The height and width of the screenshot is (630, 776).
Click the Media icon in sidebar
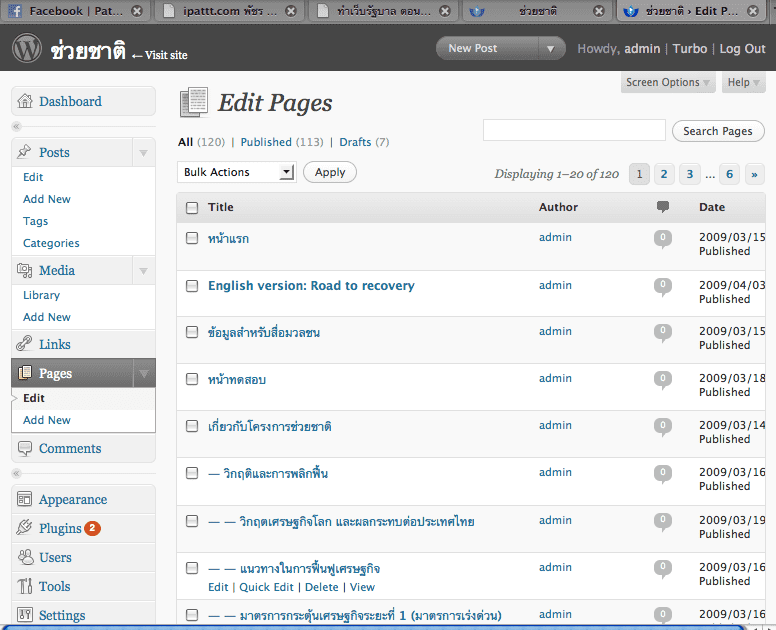tap(25, 271)
